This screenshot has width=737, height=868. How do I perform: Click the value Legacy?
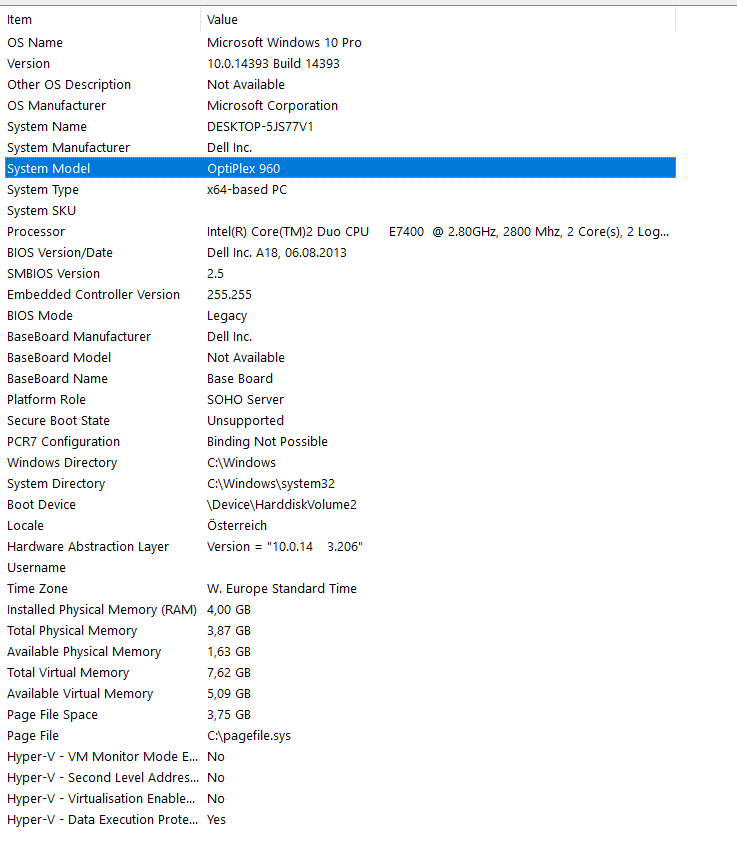point(227,316)
